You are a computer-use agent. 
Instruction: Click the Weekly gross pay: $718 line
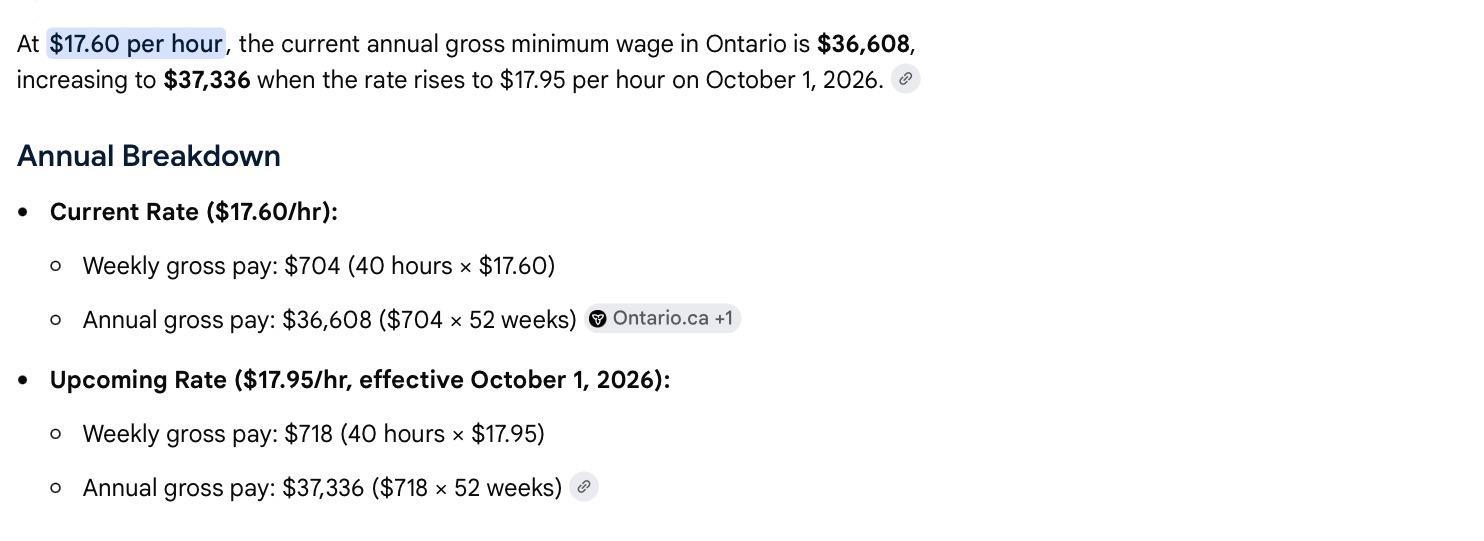point(314,434)
